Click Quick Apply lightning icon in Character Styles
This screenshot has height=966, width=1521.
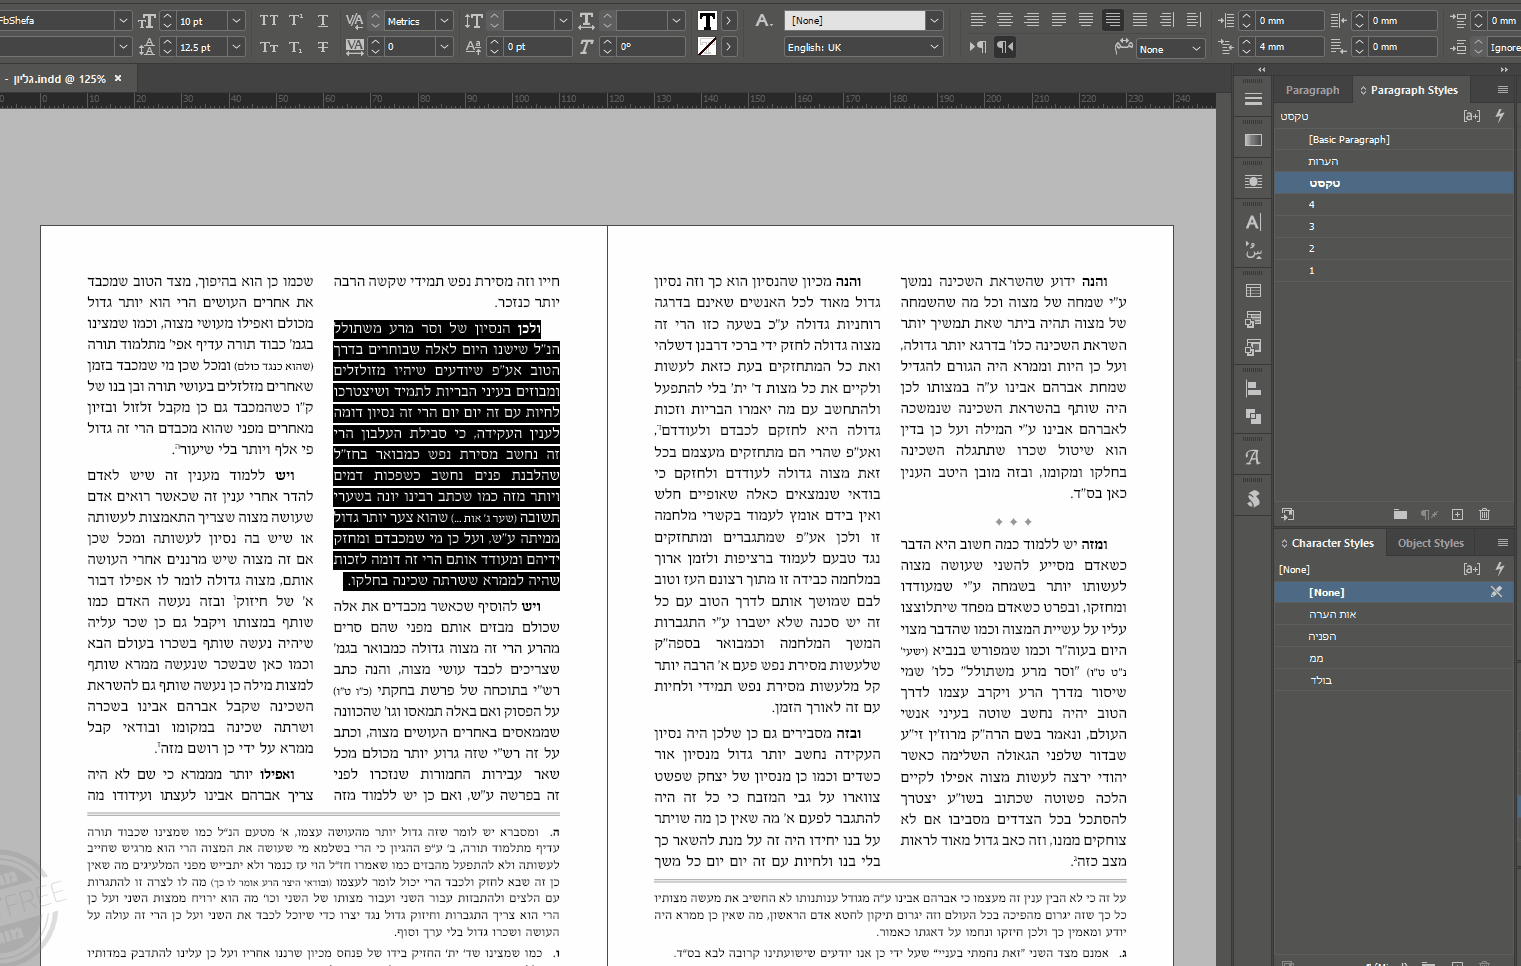point(1499,568)
